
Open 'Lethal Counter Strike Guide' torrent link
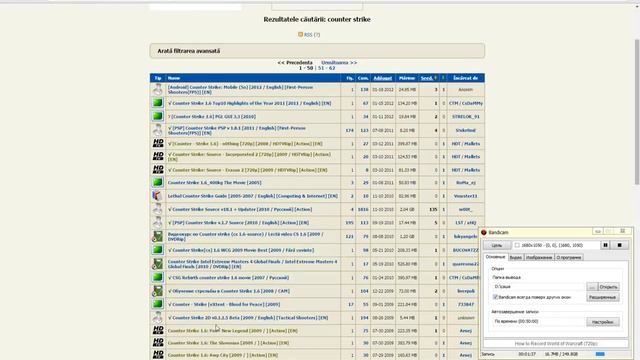point(253,196)
